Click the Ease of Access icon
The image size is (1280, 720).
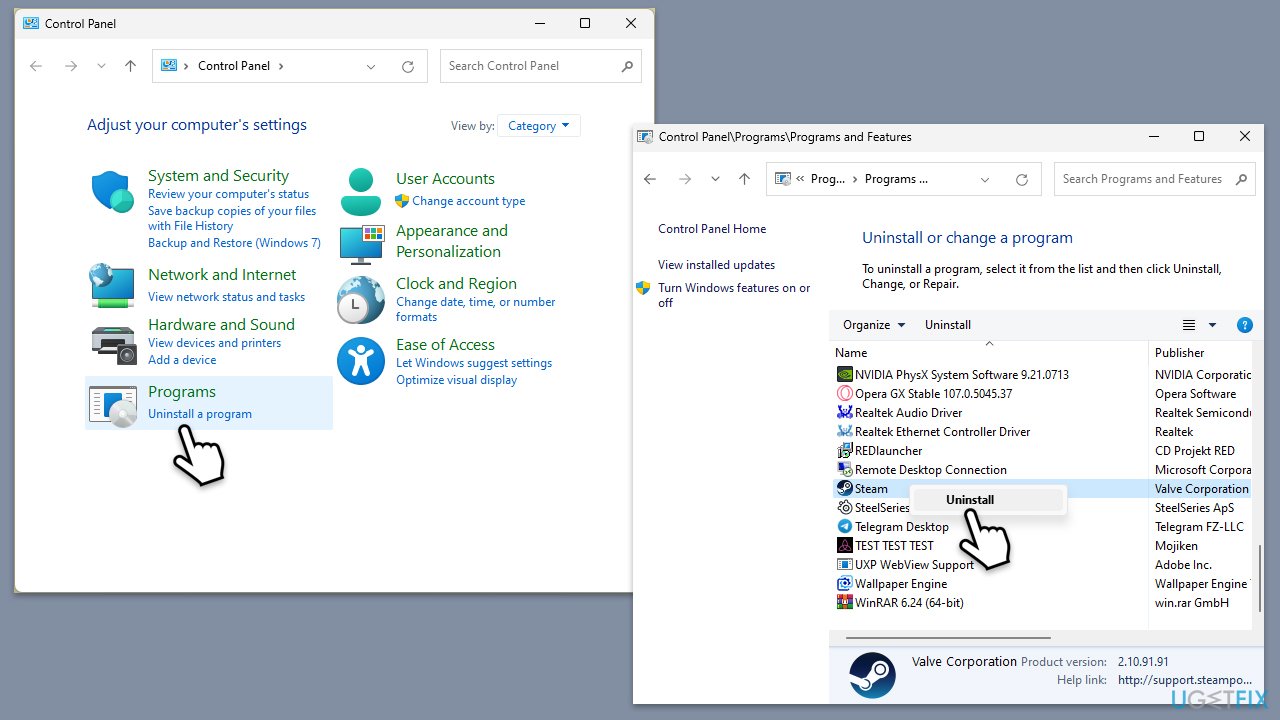coord(360,361)
